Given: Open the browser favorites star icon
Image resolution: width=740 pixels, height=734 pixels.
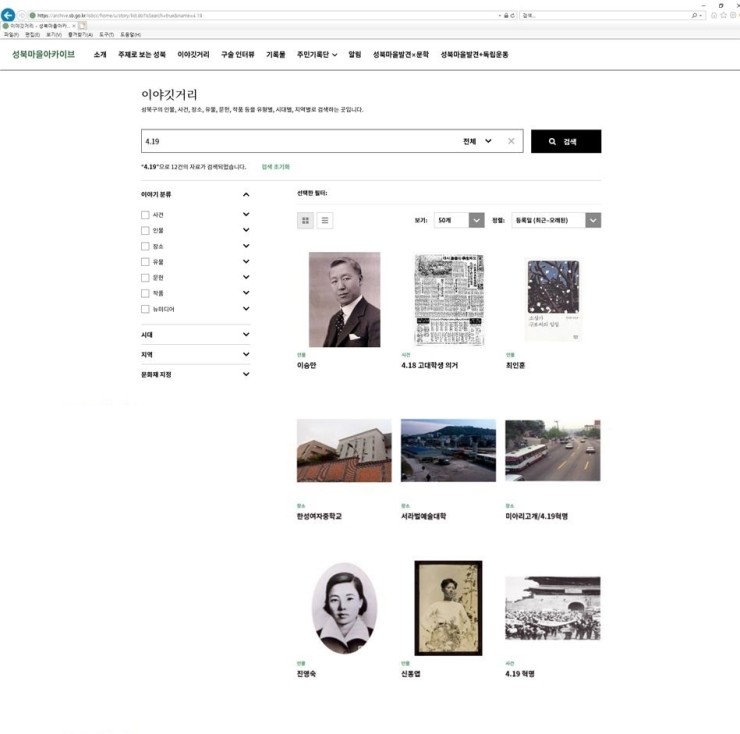Looking at the screenshot, I should (x=723, y=15).
